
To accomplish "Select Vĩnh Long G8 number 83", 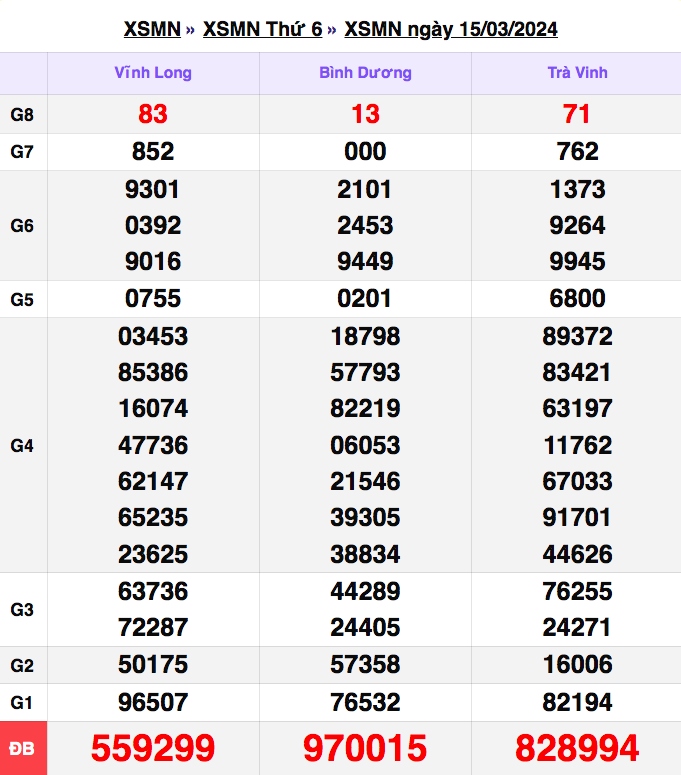I will point(153,114).
